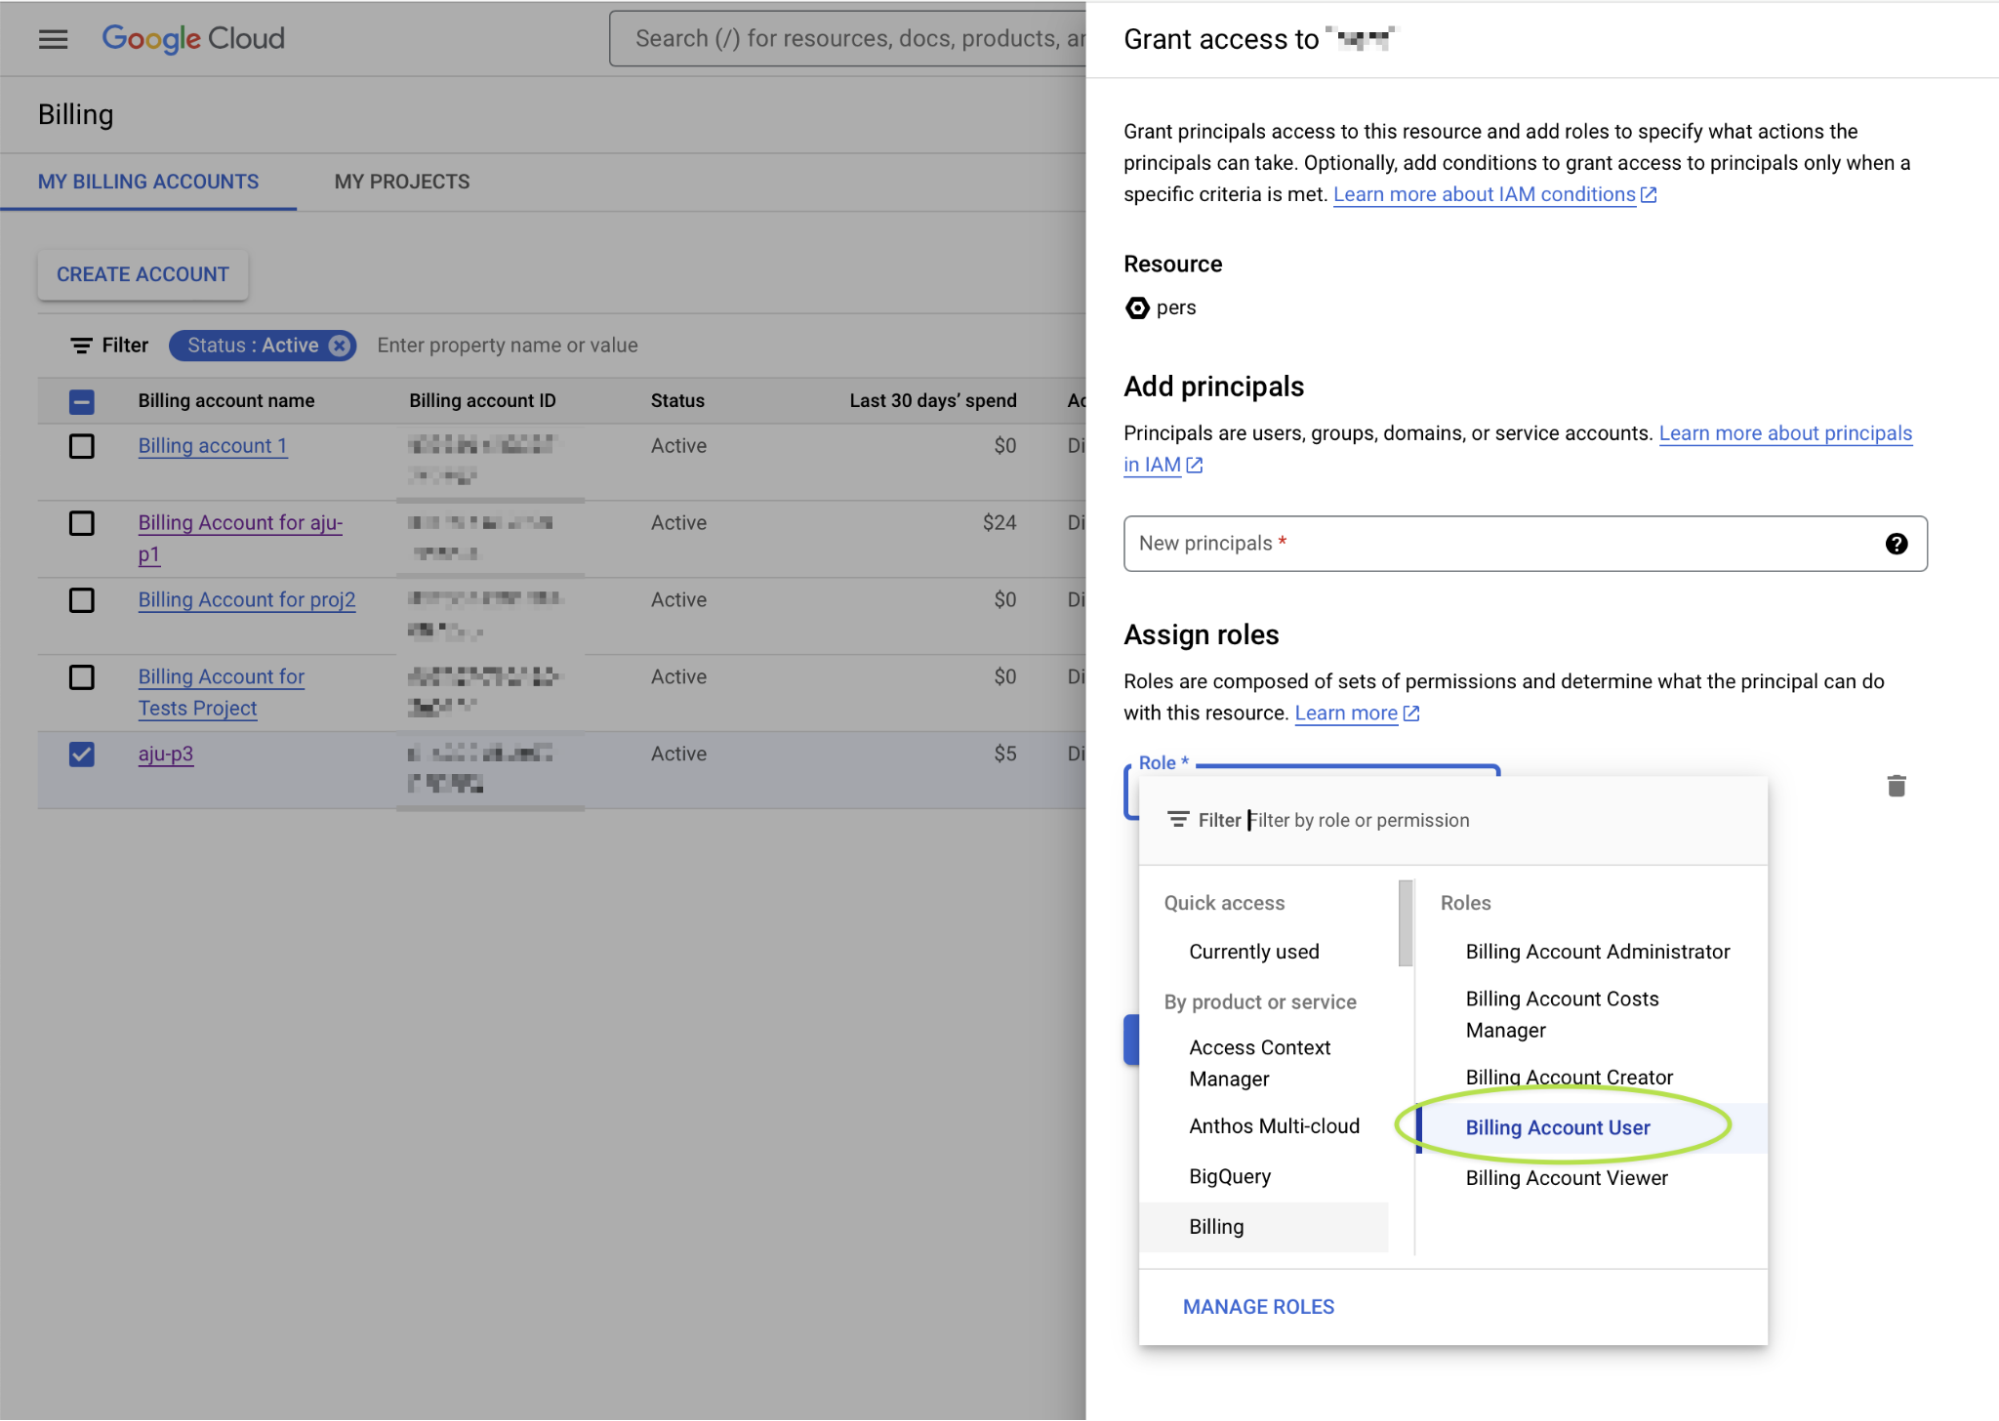
Task: Remove the Status: Active filter chip
Action: click(340, 346)
